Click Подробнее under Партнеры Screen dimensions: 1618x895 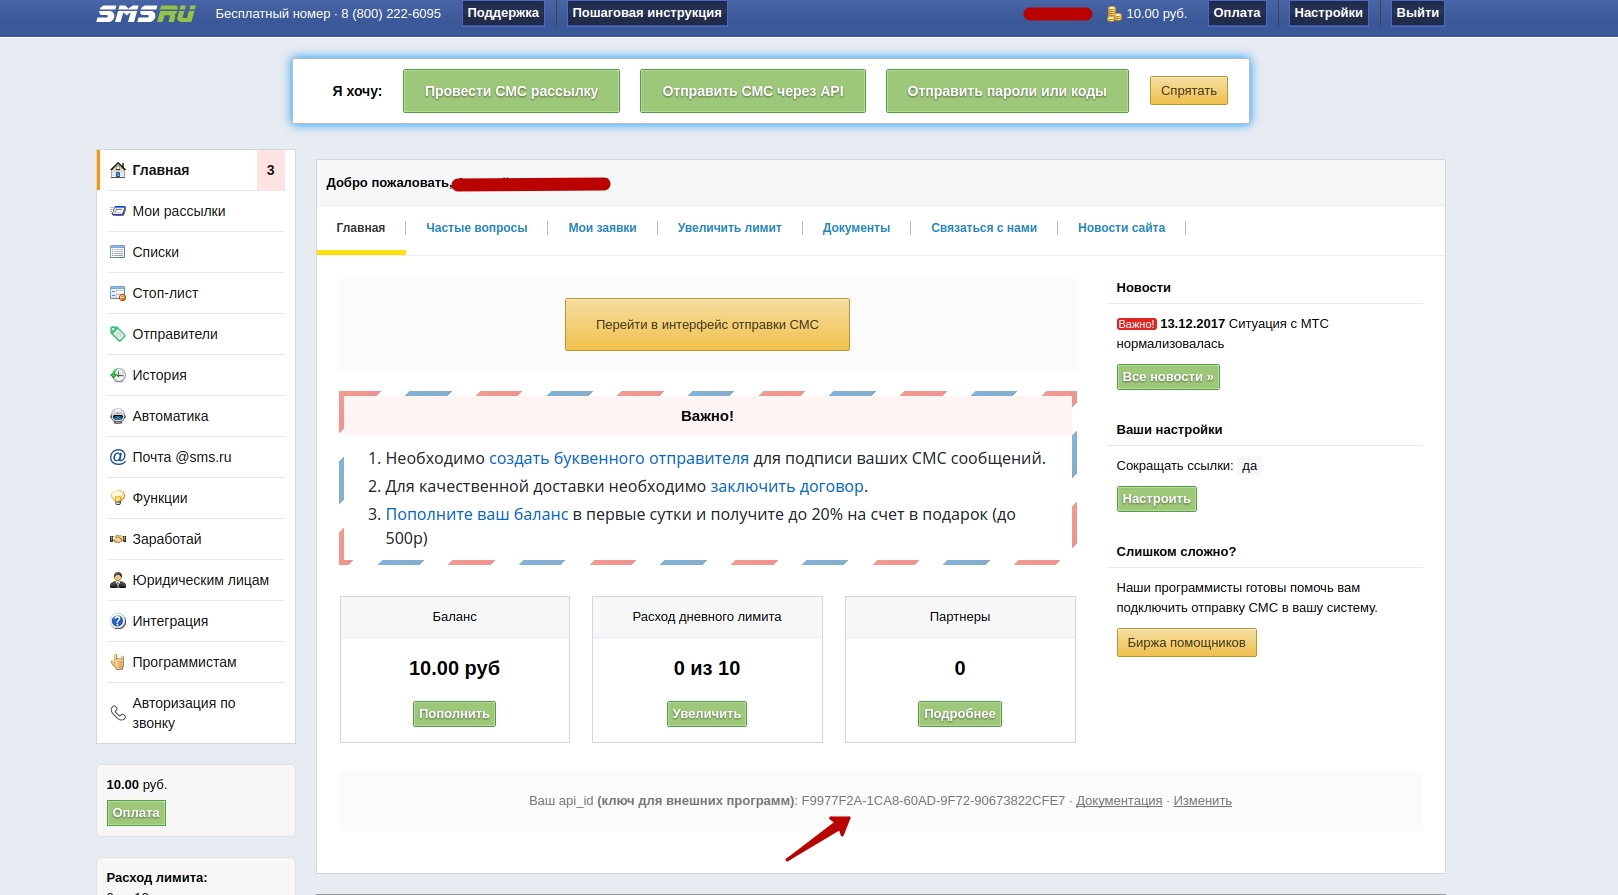pos(960,714)
